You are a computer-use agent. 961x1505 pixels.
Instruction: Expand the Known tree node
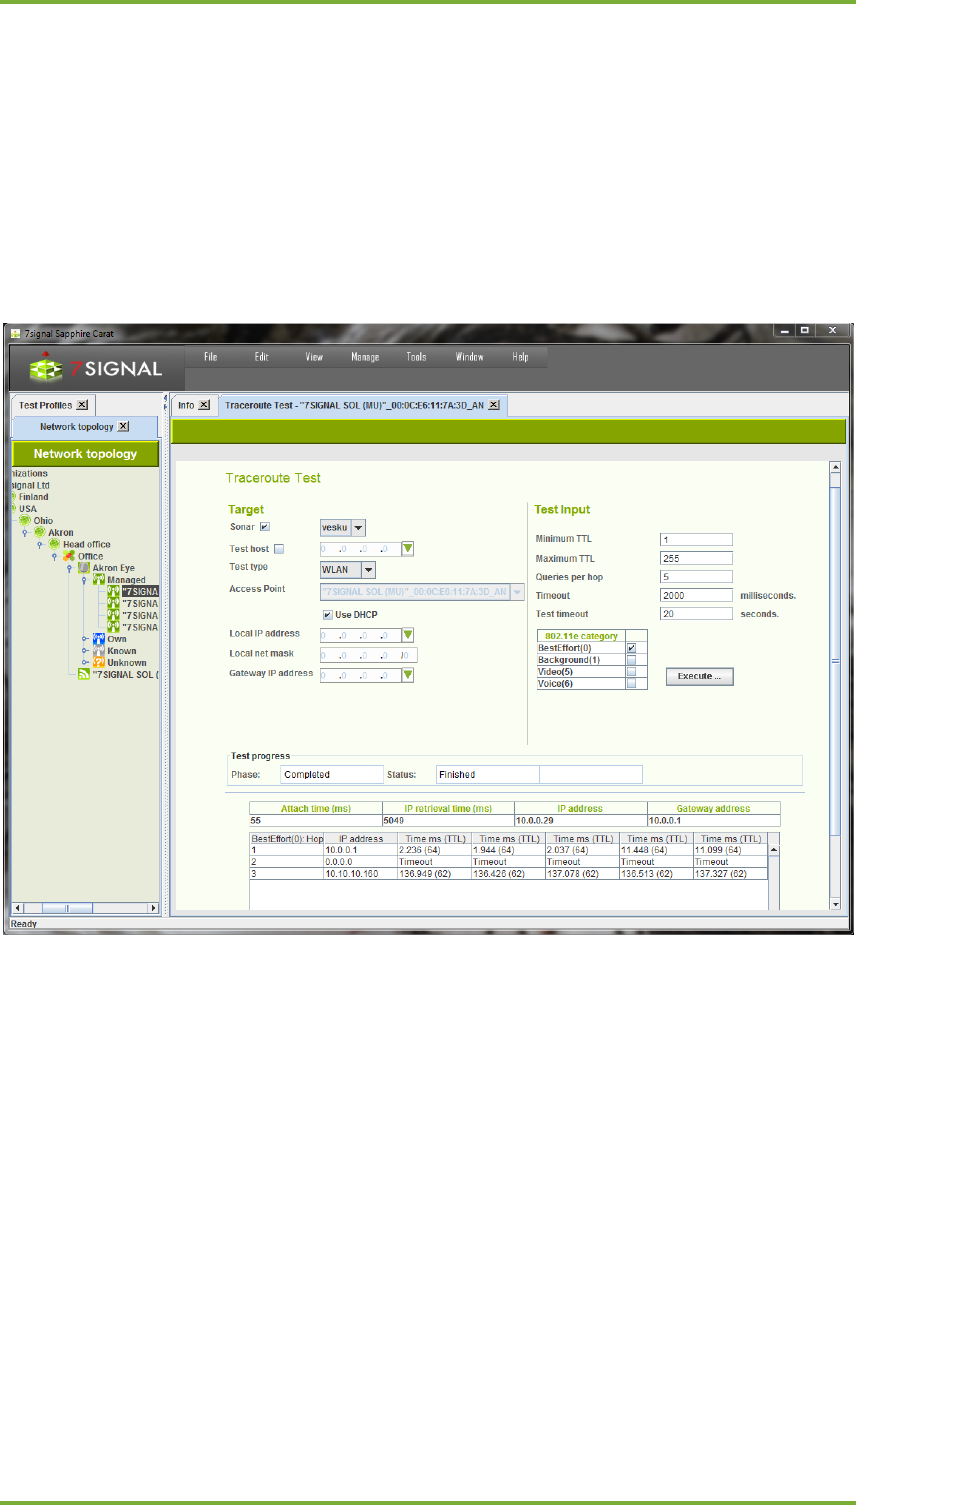85,651
